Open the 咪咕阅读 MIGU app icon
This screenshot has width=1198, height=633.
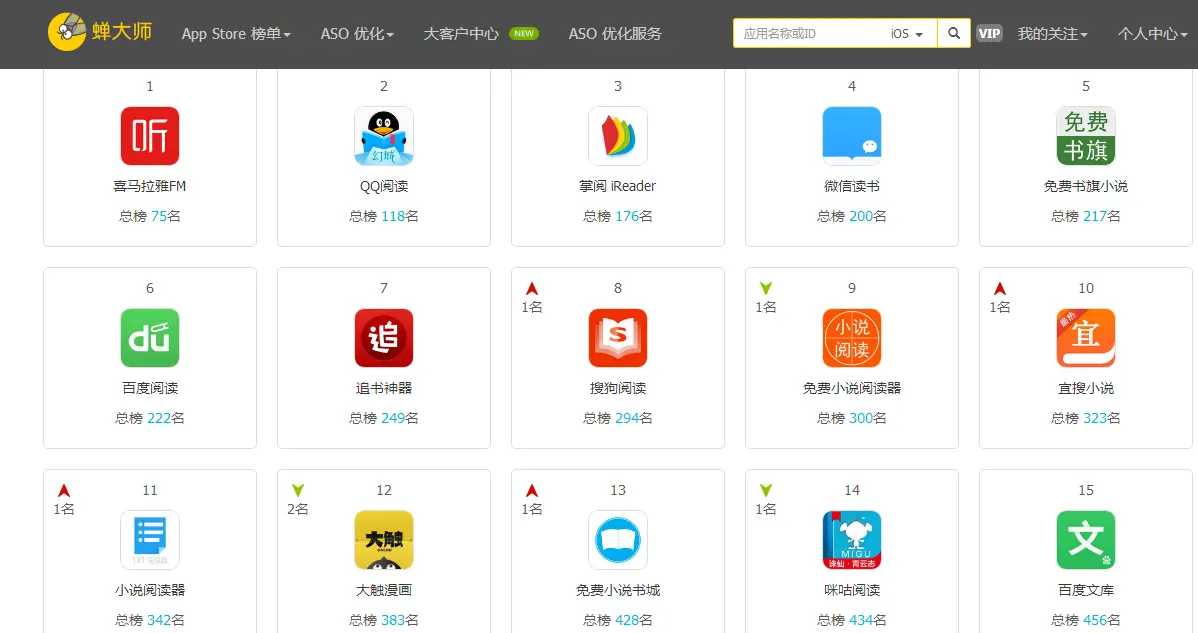click(x=852, y=540)
